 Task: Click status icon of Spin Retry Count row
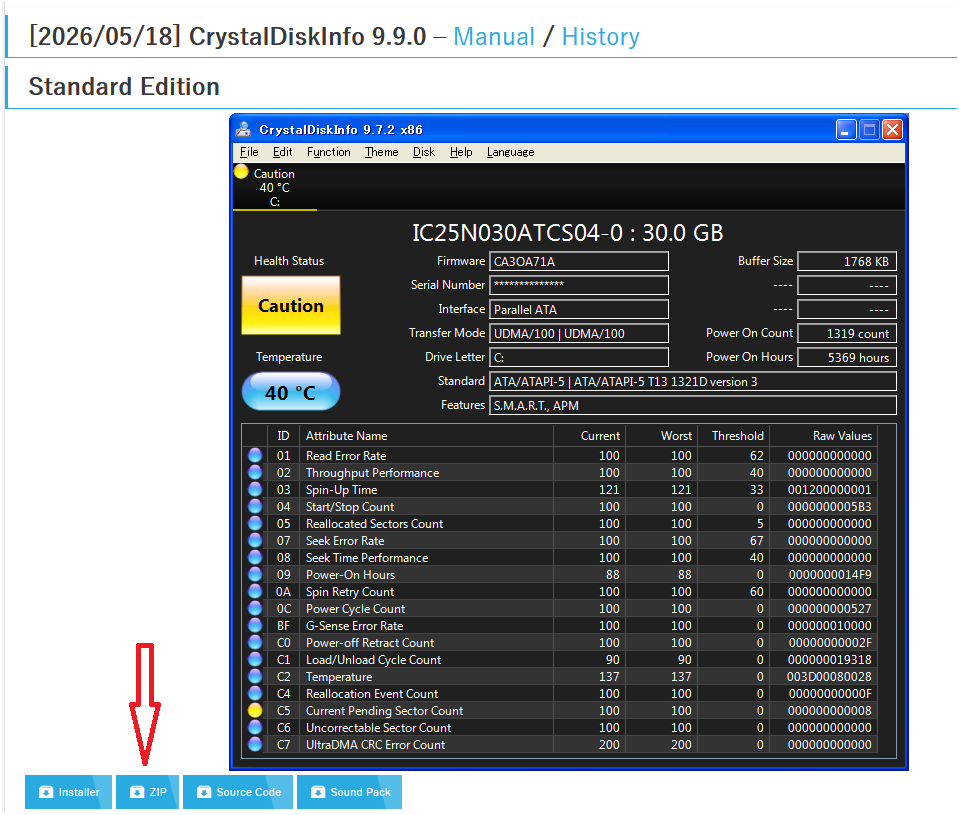255,592
